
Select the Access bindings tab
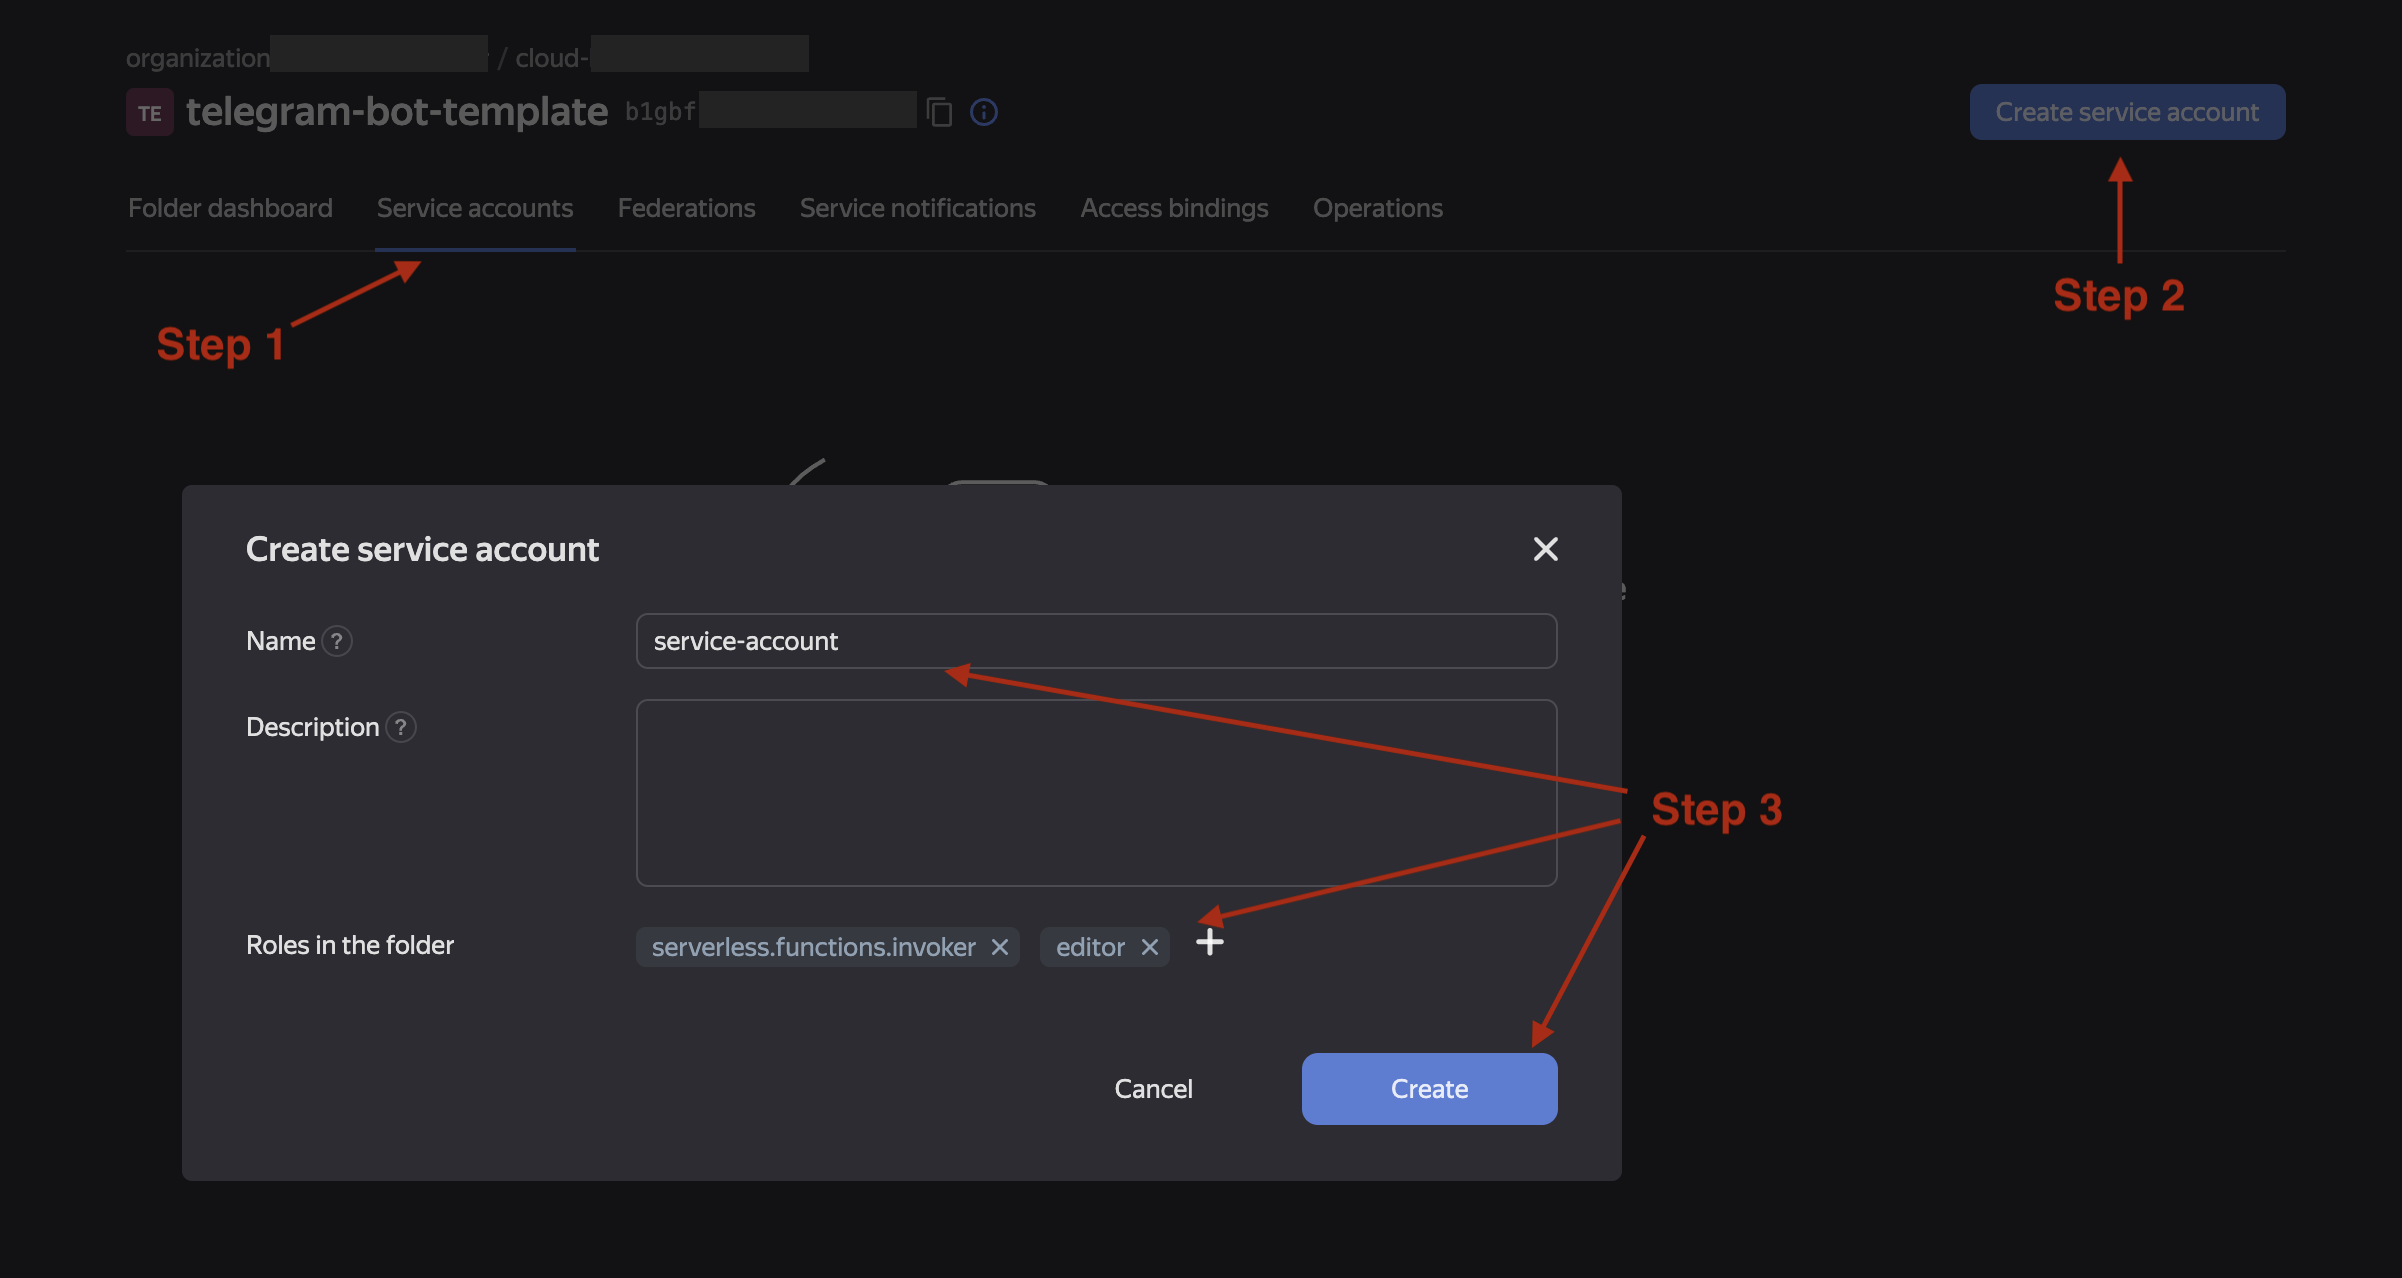point(1174,208)
